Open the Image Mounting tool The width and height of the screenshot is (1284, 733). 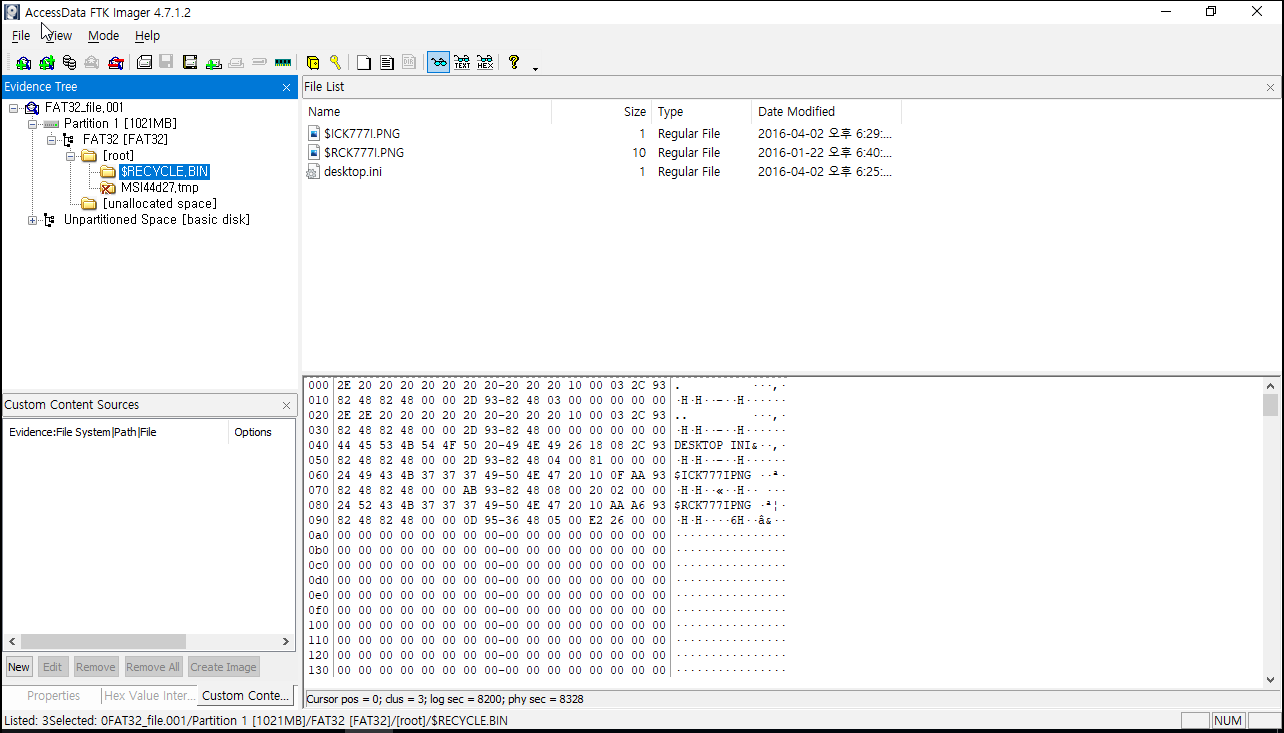click(69, 63)
